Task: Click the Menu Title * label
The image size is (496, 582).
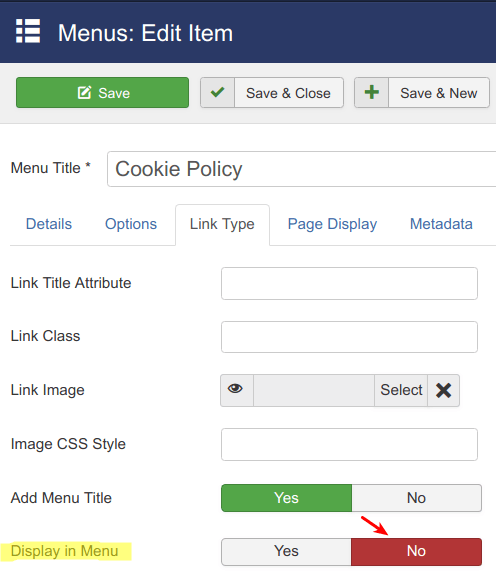Action: pos(50,168)
